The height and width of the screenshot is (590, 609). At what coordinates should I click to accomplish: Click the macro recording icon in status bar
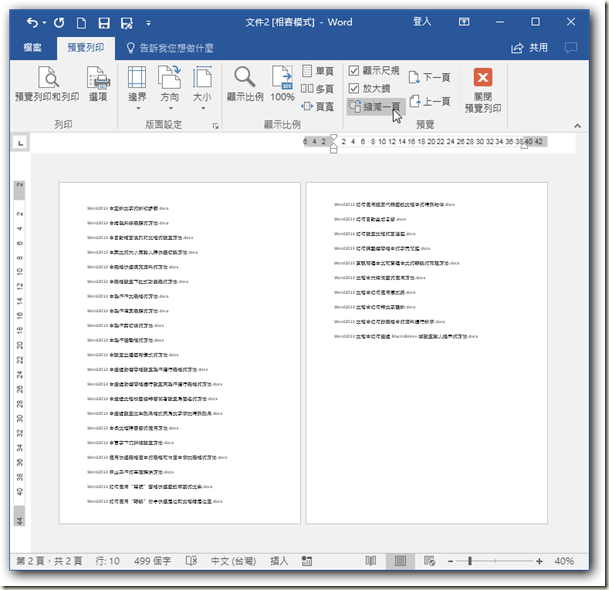pos(307,560)
